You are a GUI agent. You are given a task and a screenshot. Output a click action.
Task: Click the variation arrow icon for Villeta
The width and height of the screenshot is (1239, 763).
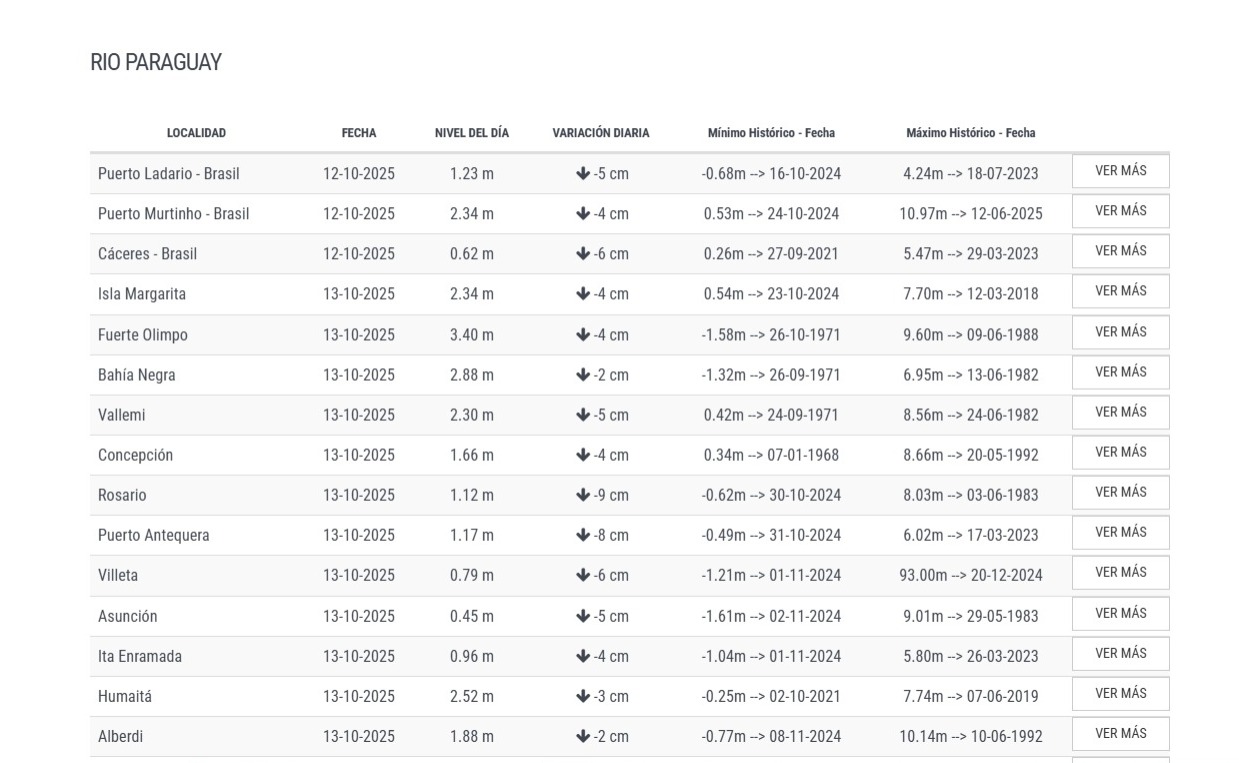tap(583, 576)
